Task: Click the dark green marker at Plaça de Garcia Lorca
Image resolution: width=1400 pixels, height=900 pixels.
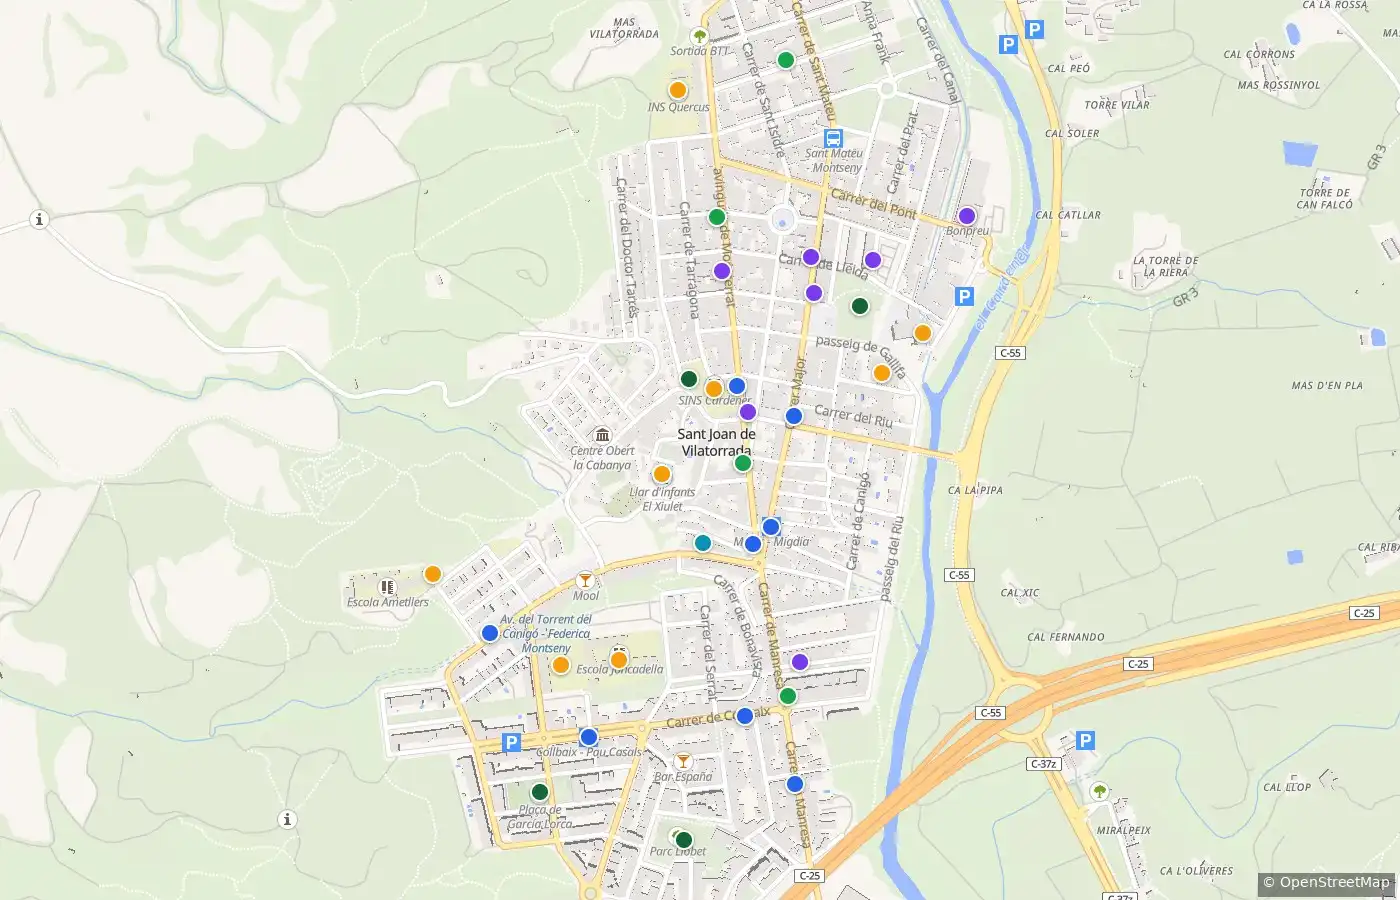Action: [x=540, y=792]
